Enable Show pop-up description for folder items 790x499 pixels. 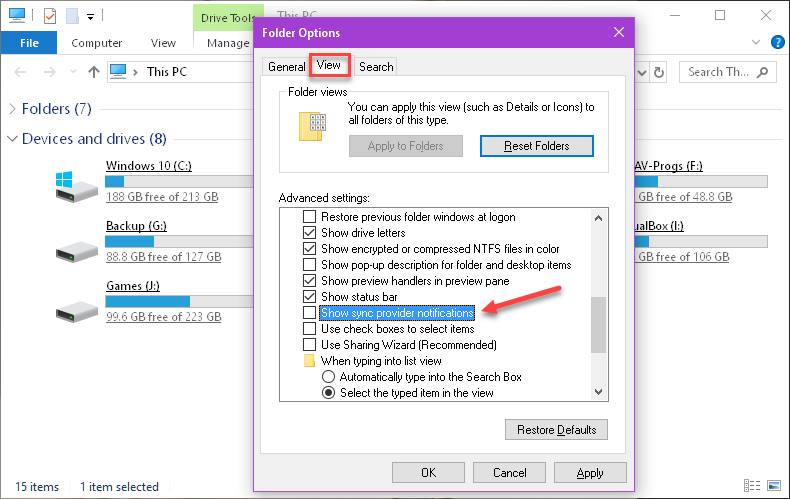click(x=309, y=265)
